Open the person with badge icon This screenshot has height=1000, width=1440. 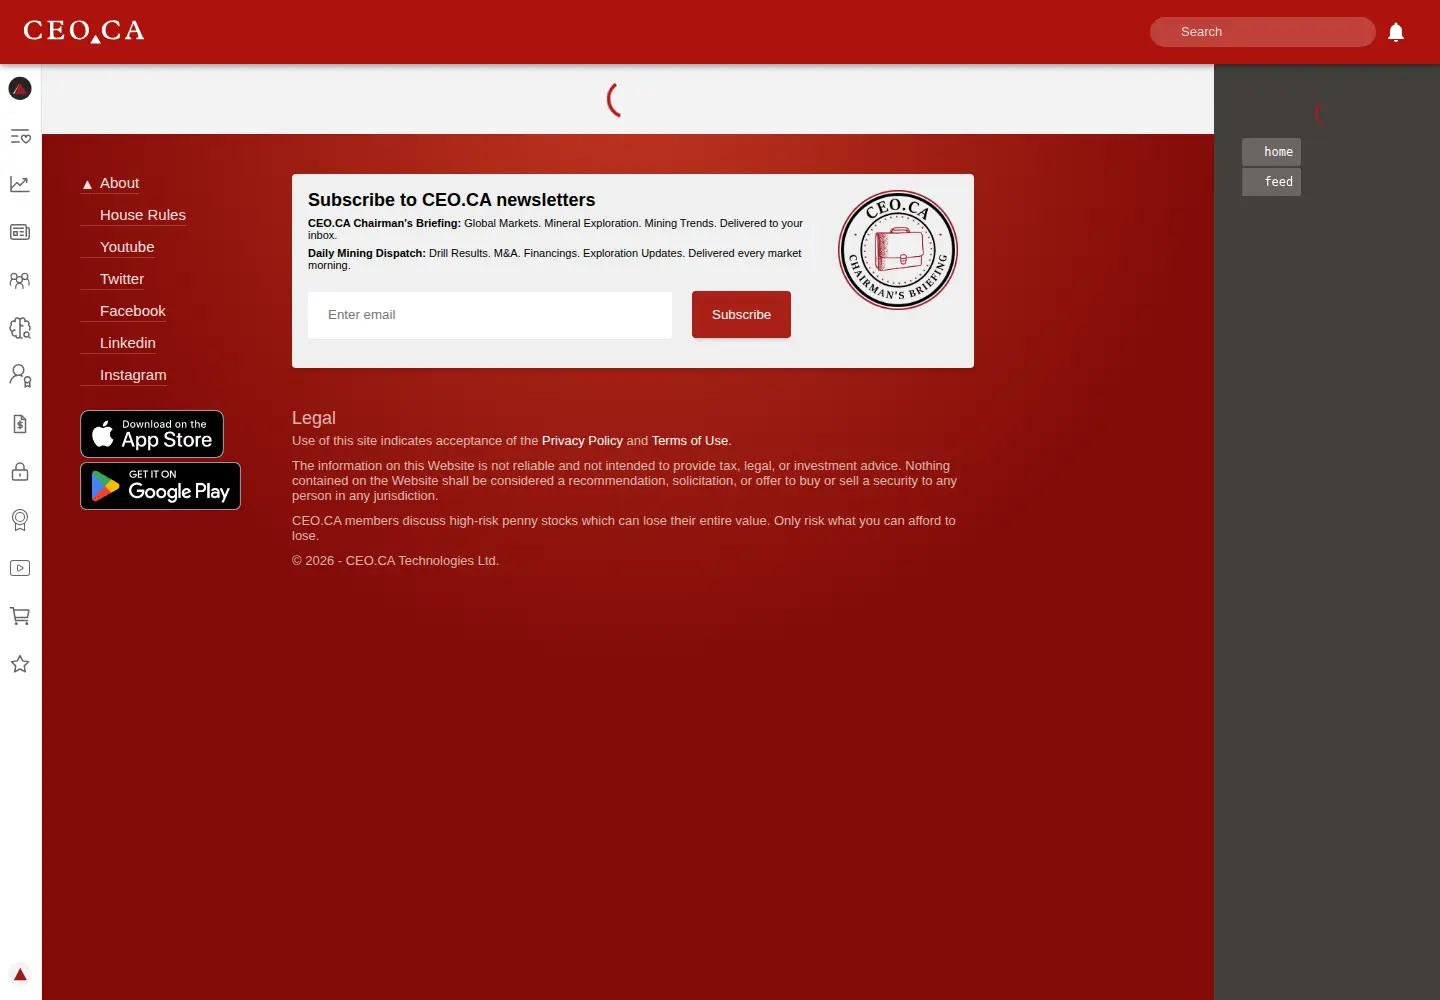tap(20, 376)
